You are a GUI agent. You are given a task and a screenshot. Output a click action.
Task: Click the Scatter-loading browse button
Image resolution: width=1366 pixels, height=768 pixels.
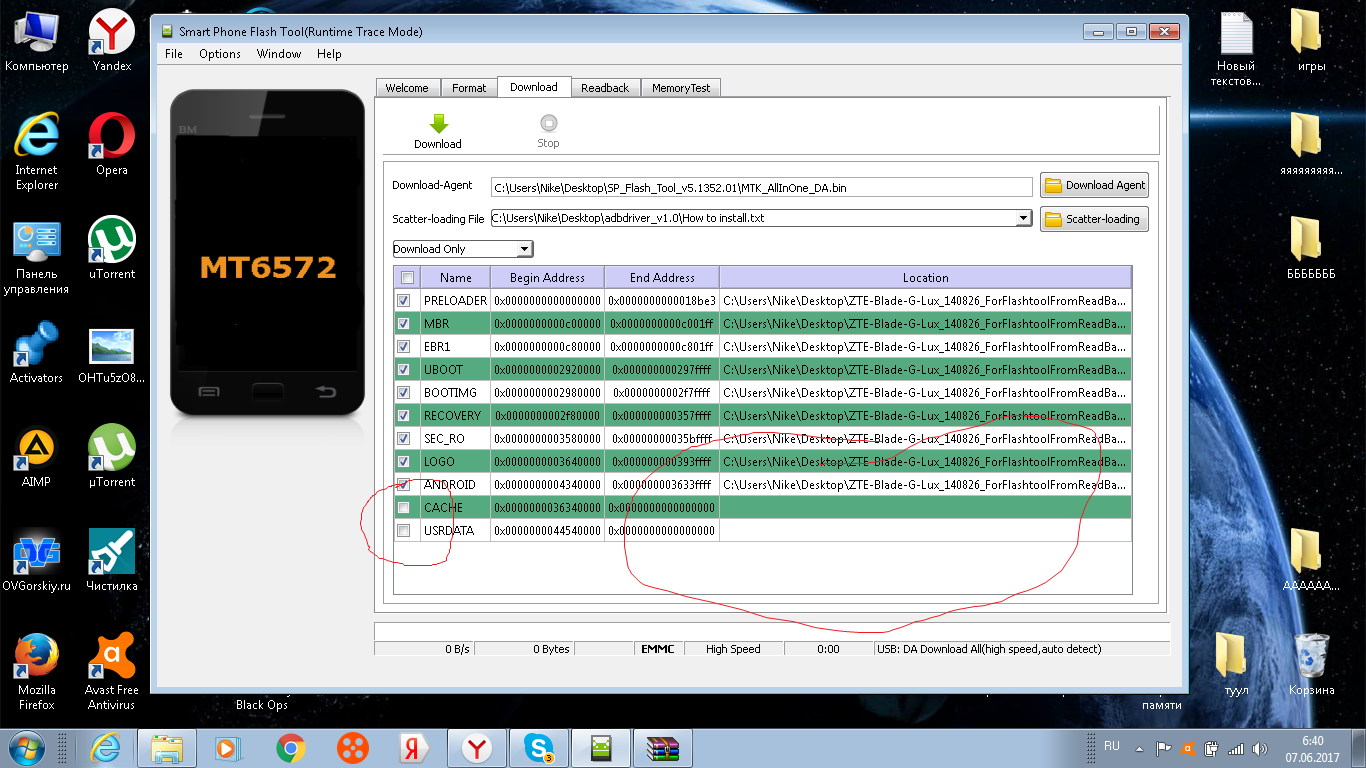(x=1094, y=219)
